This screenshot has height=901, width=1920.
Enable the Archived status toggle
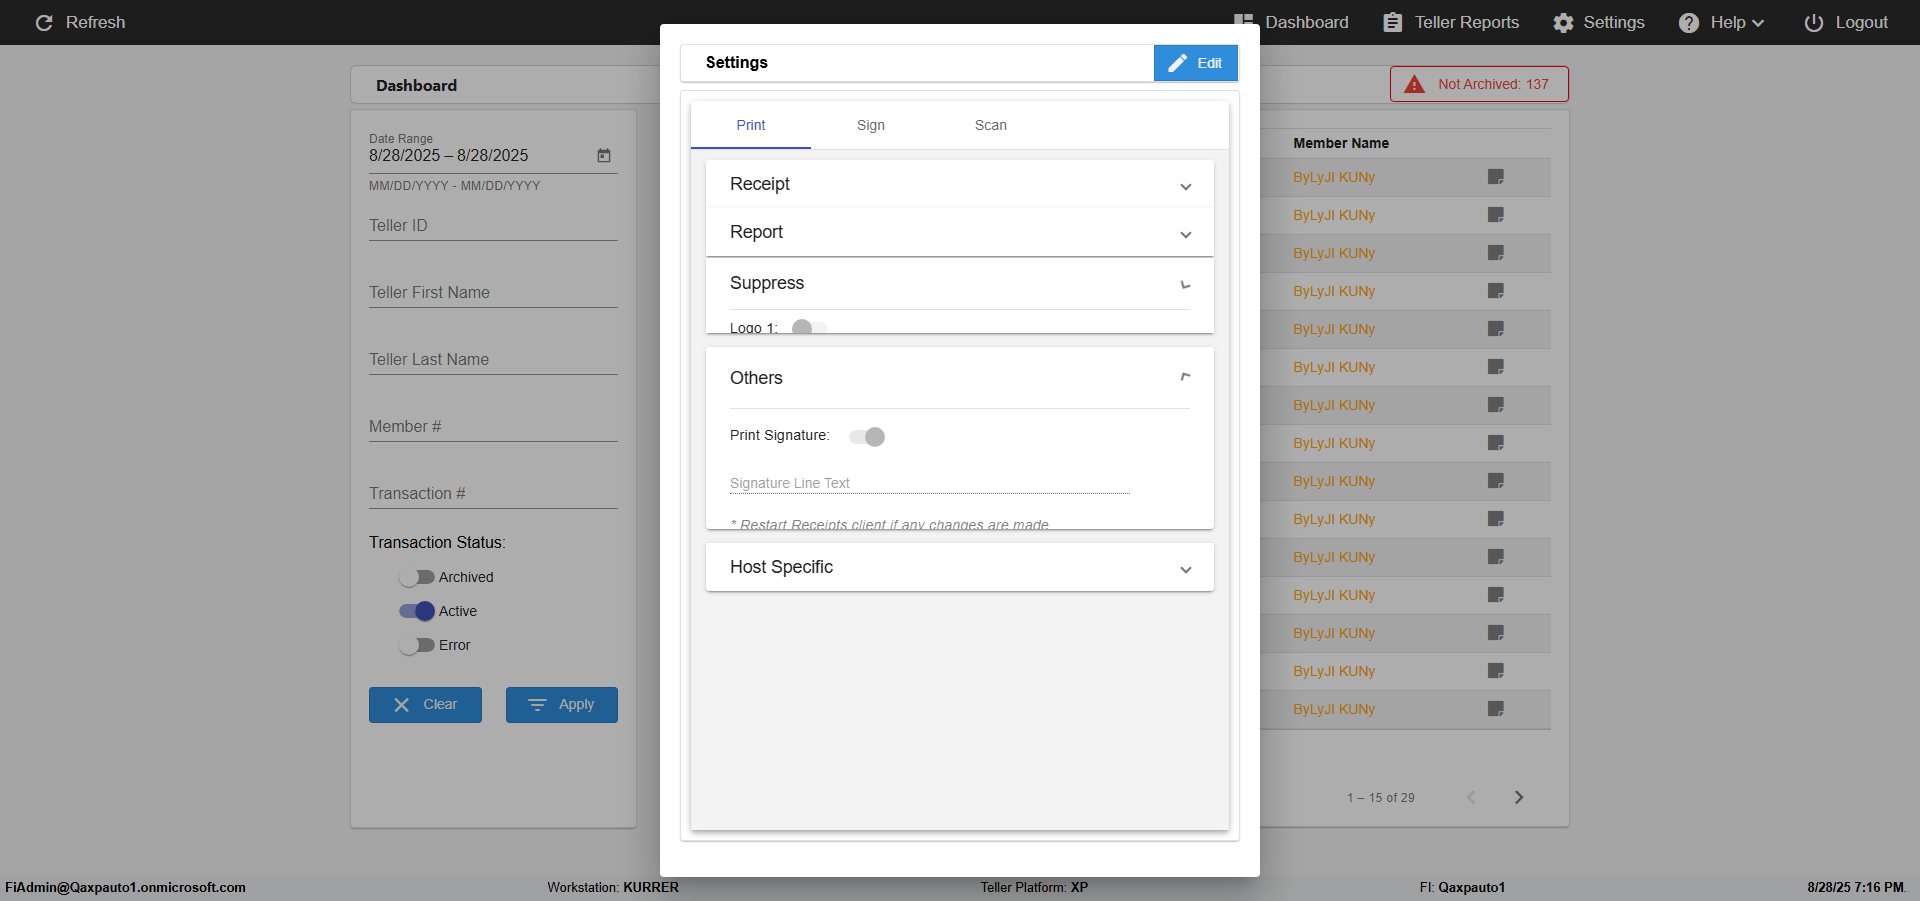(416, 577)
